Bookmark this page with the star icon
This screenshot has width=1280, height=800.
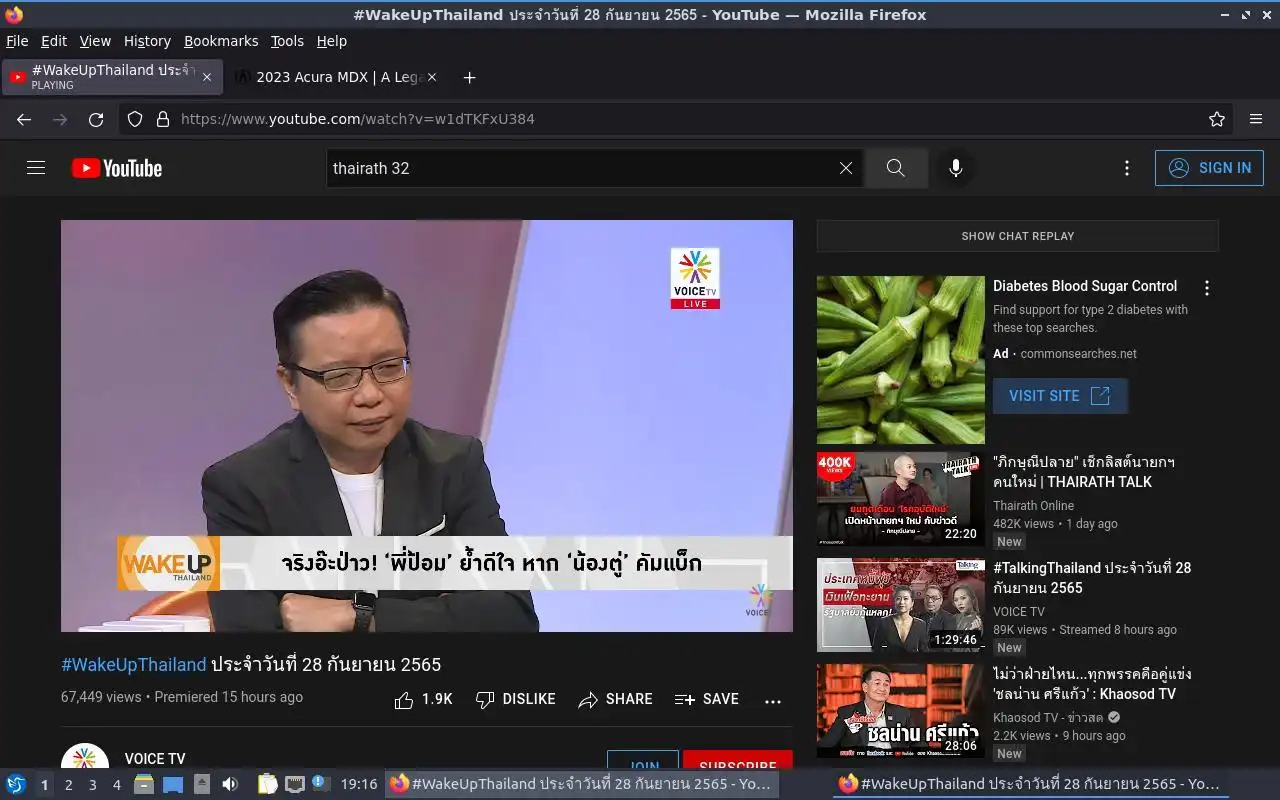point(1217,119)
